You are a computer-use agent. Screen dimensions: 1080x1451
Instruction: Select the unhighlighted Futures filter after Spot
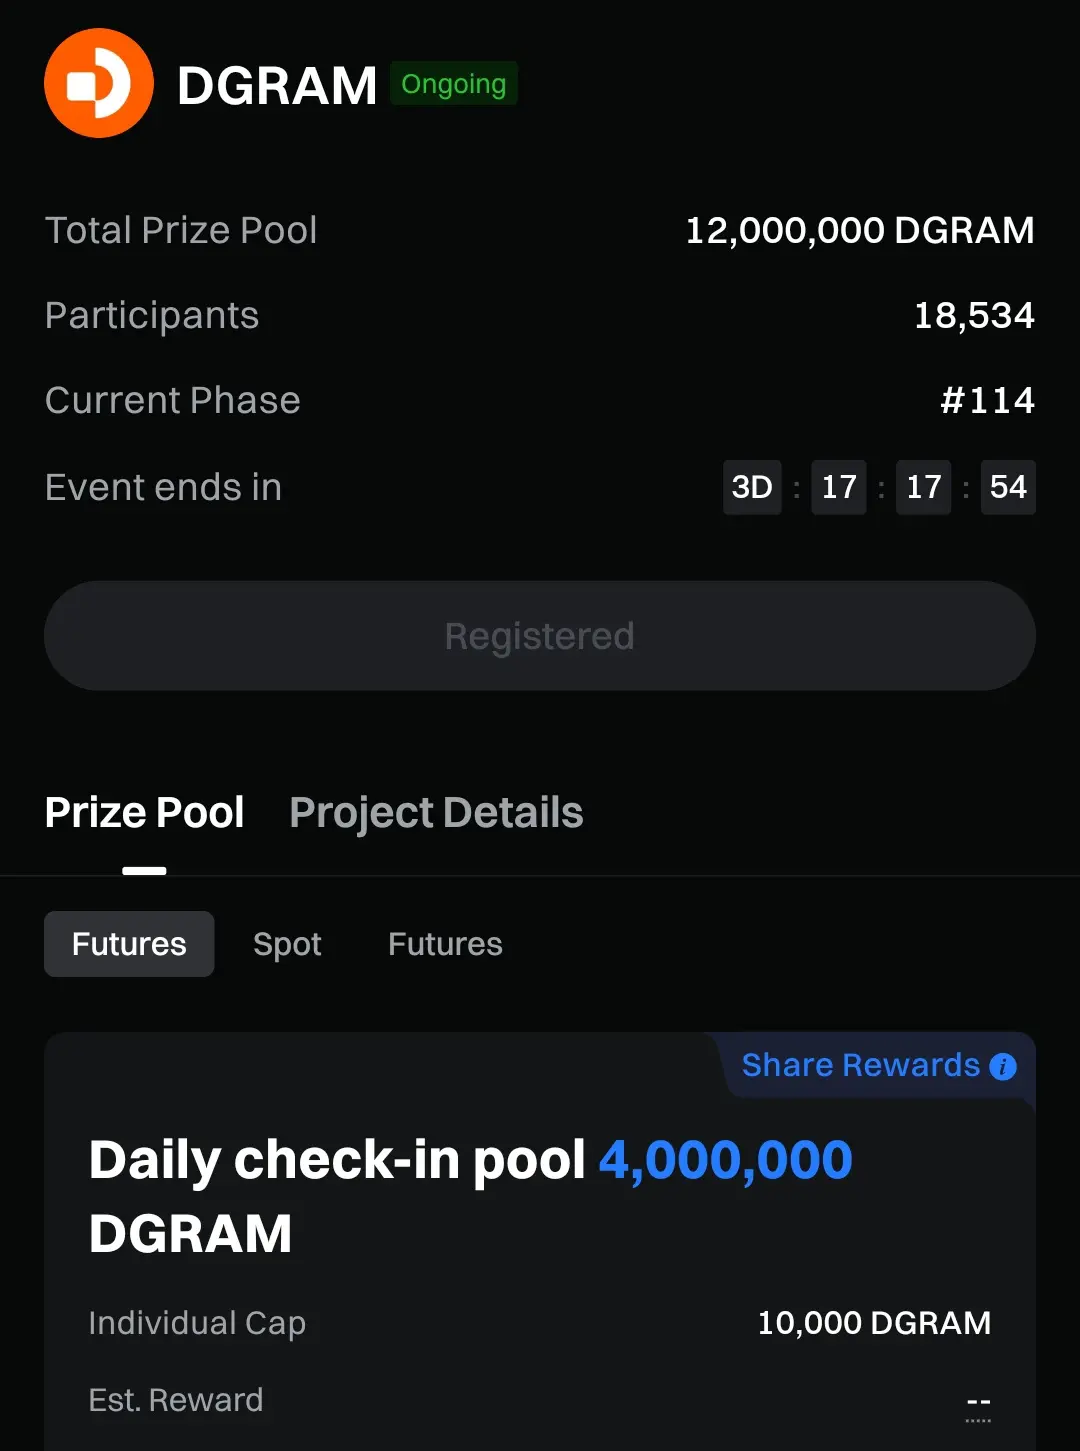coord(445,944)
